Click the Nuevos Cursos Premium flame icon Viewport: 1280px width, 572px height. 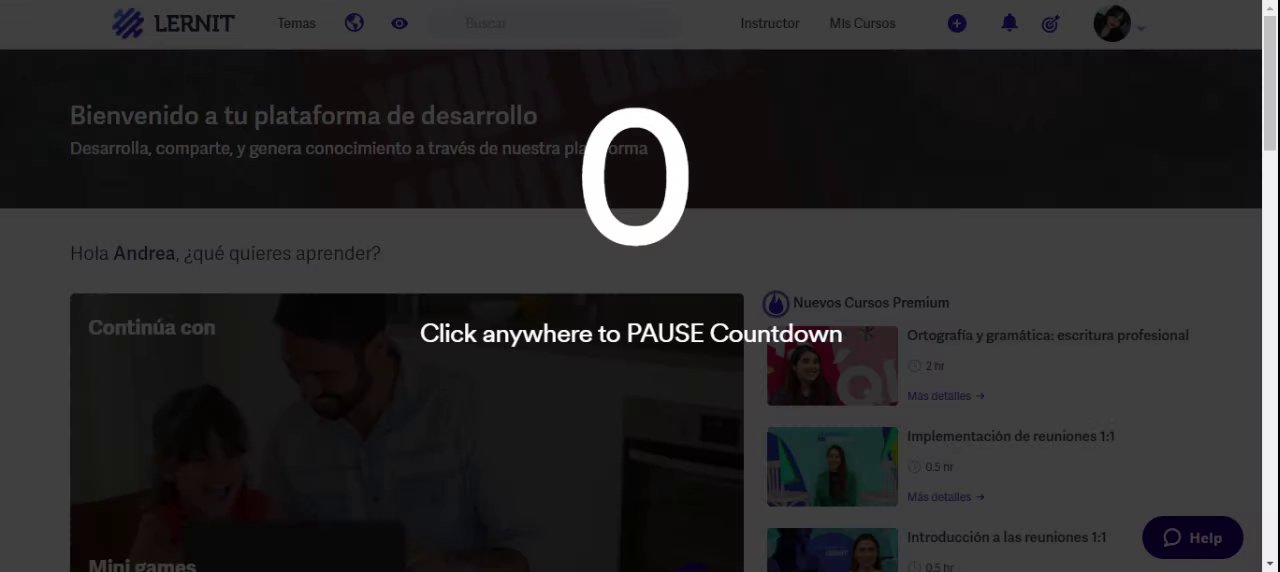775,303
